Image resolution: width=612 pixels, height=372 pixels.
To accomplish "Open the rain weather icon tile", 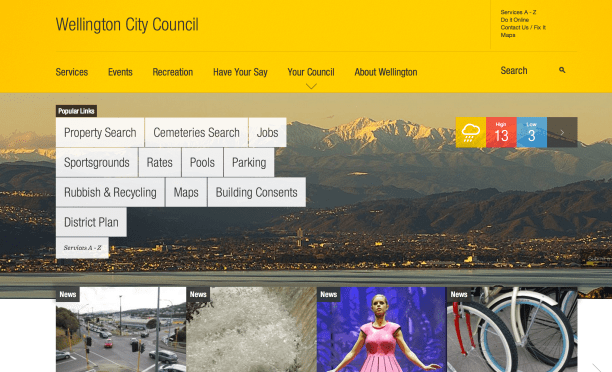I will [x=471, y=132].
